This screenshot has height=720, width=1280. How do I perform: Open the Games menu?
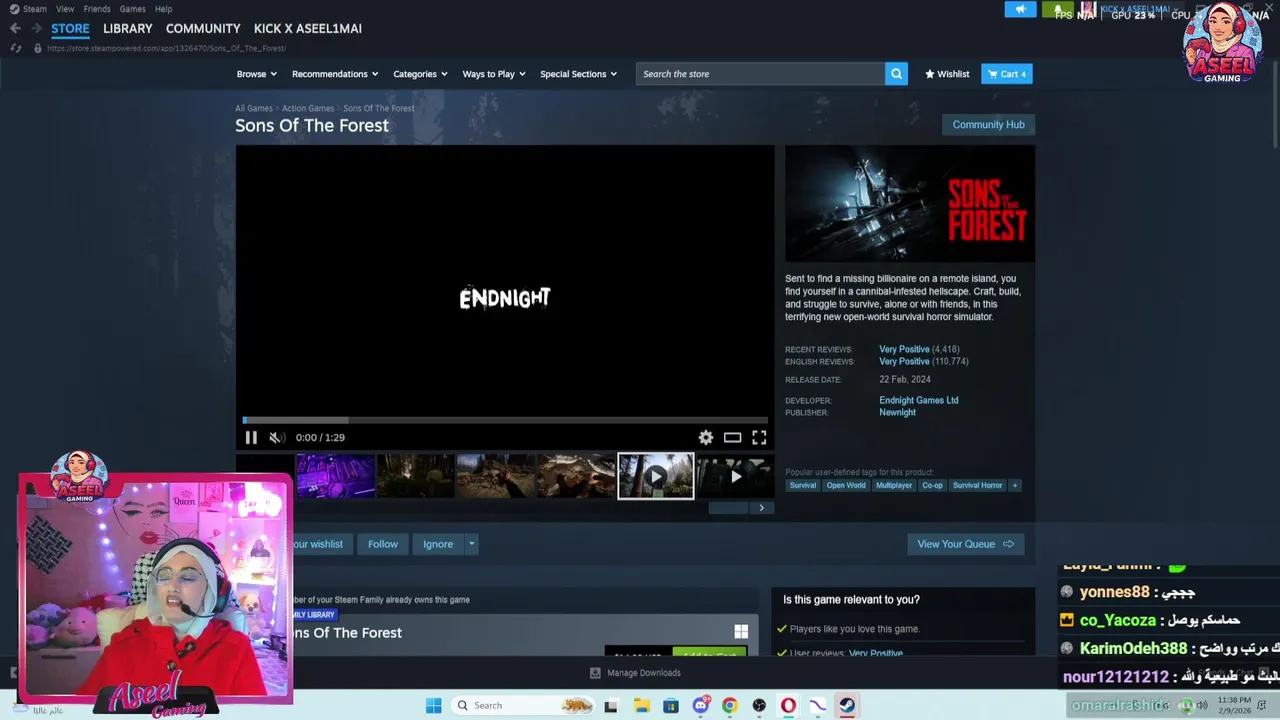point(133,9)
